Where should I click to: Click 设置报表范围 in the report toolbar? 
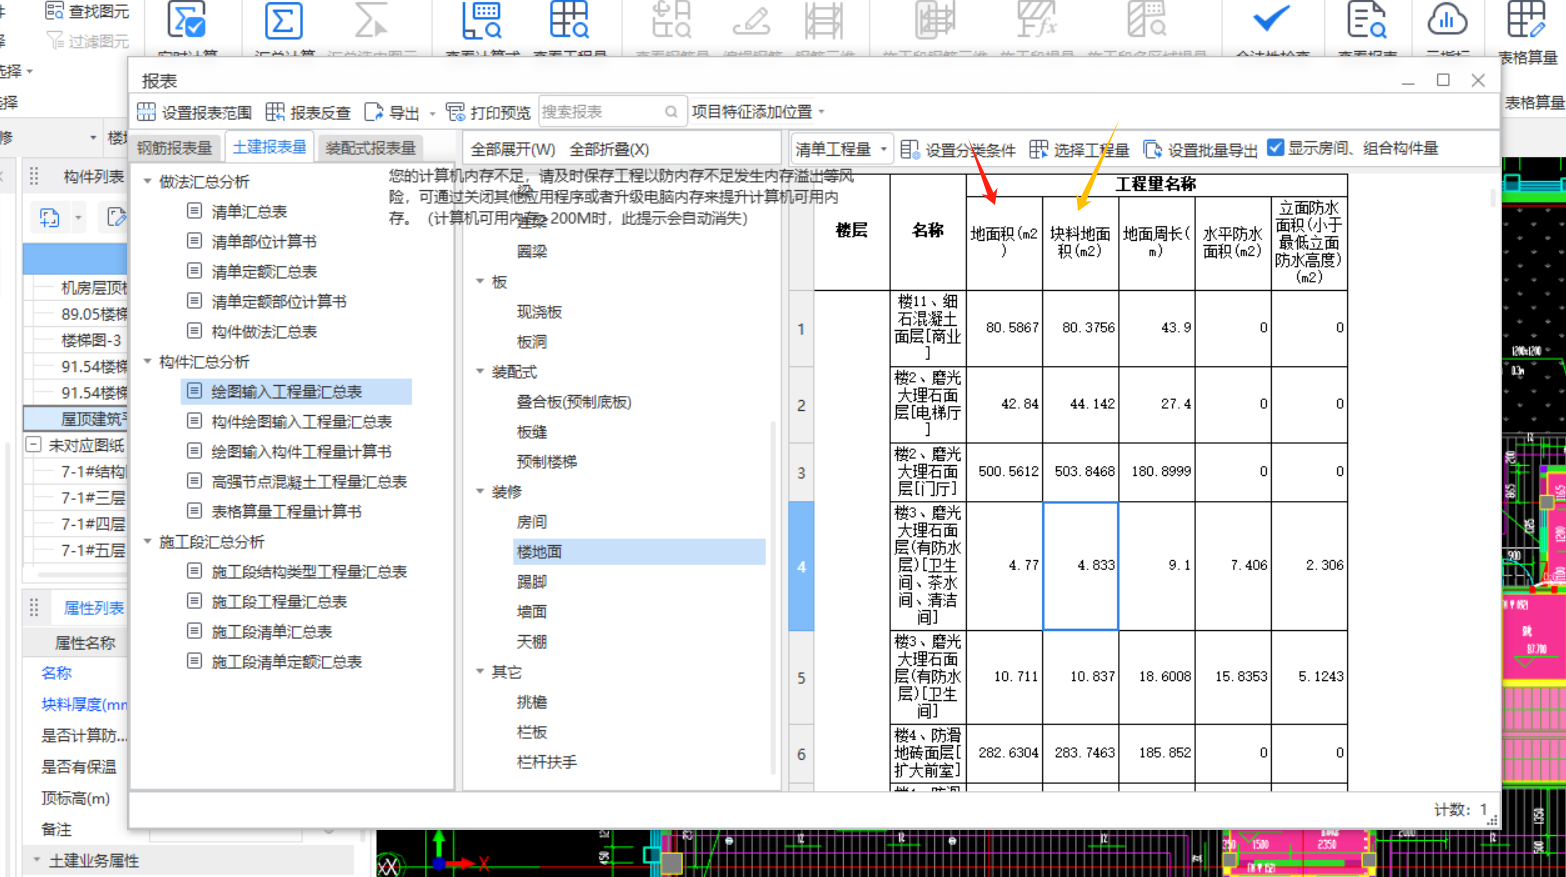point(195,112)
